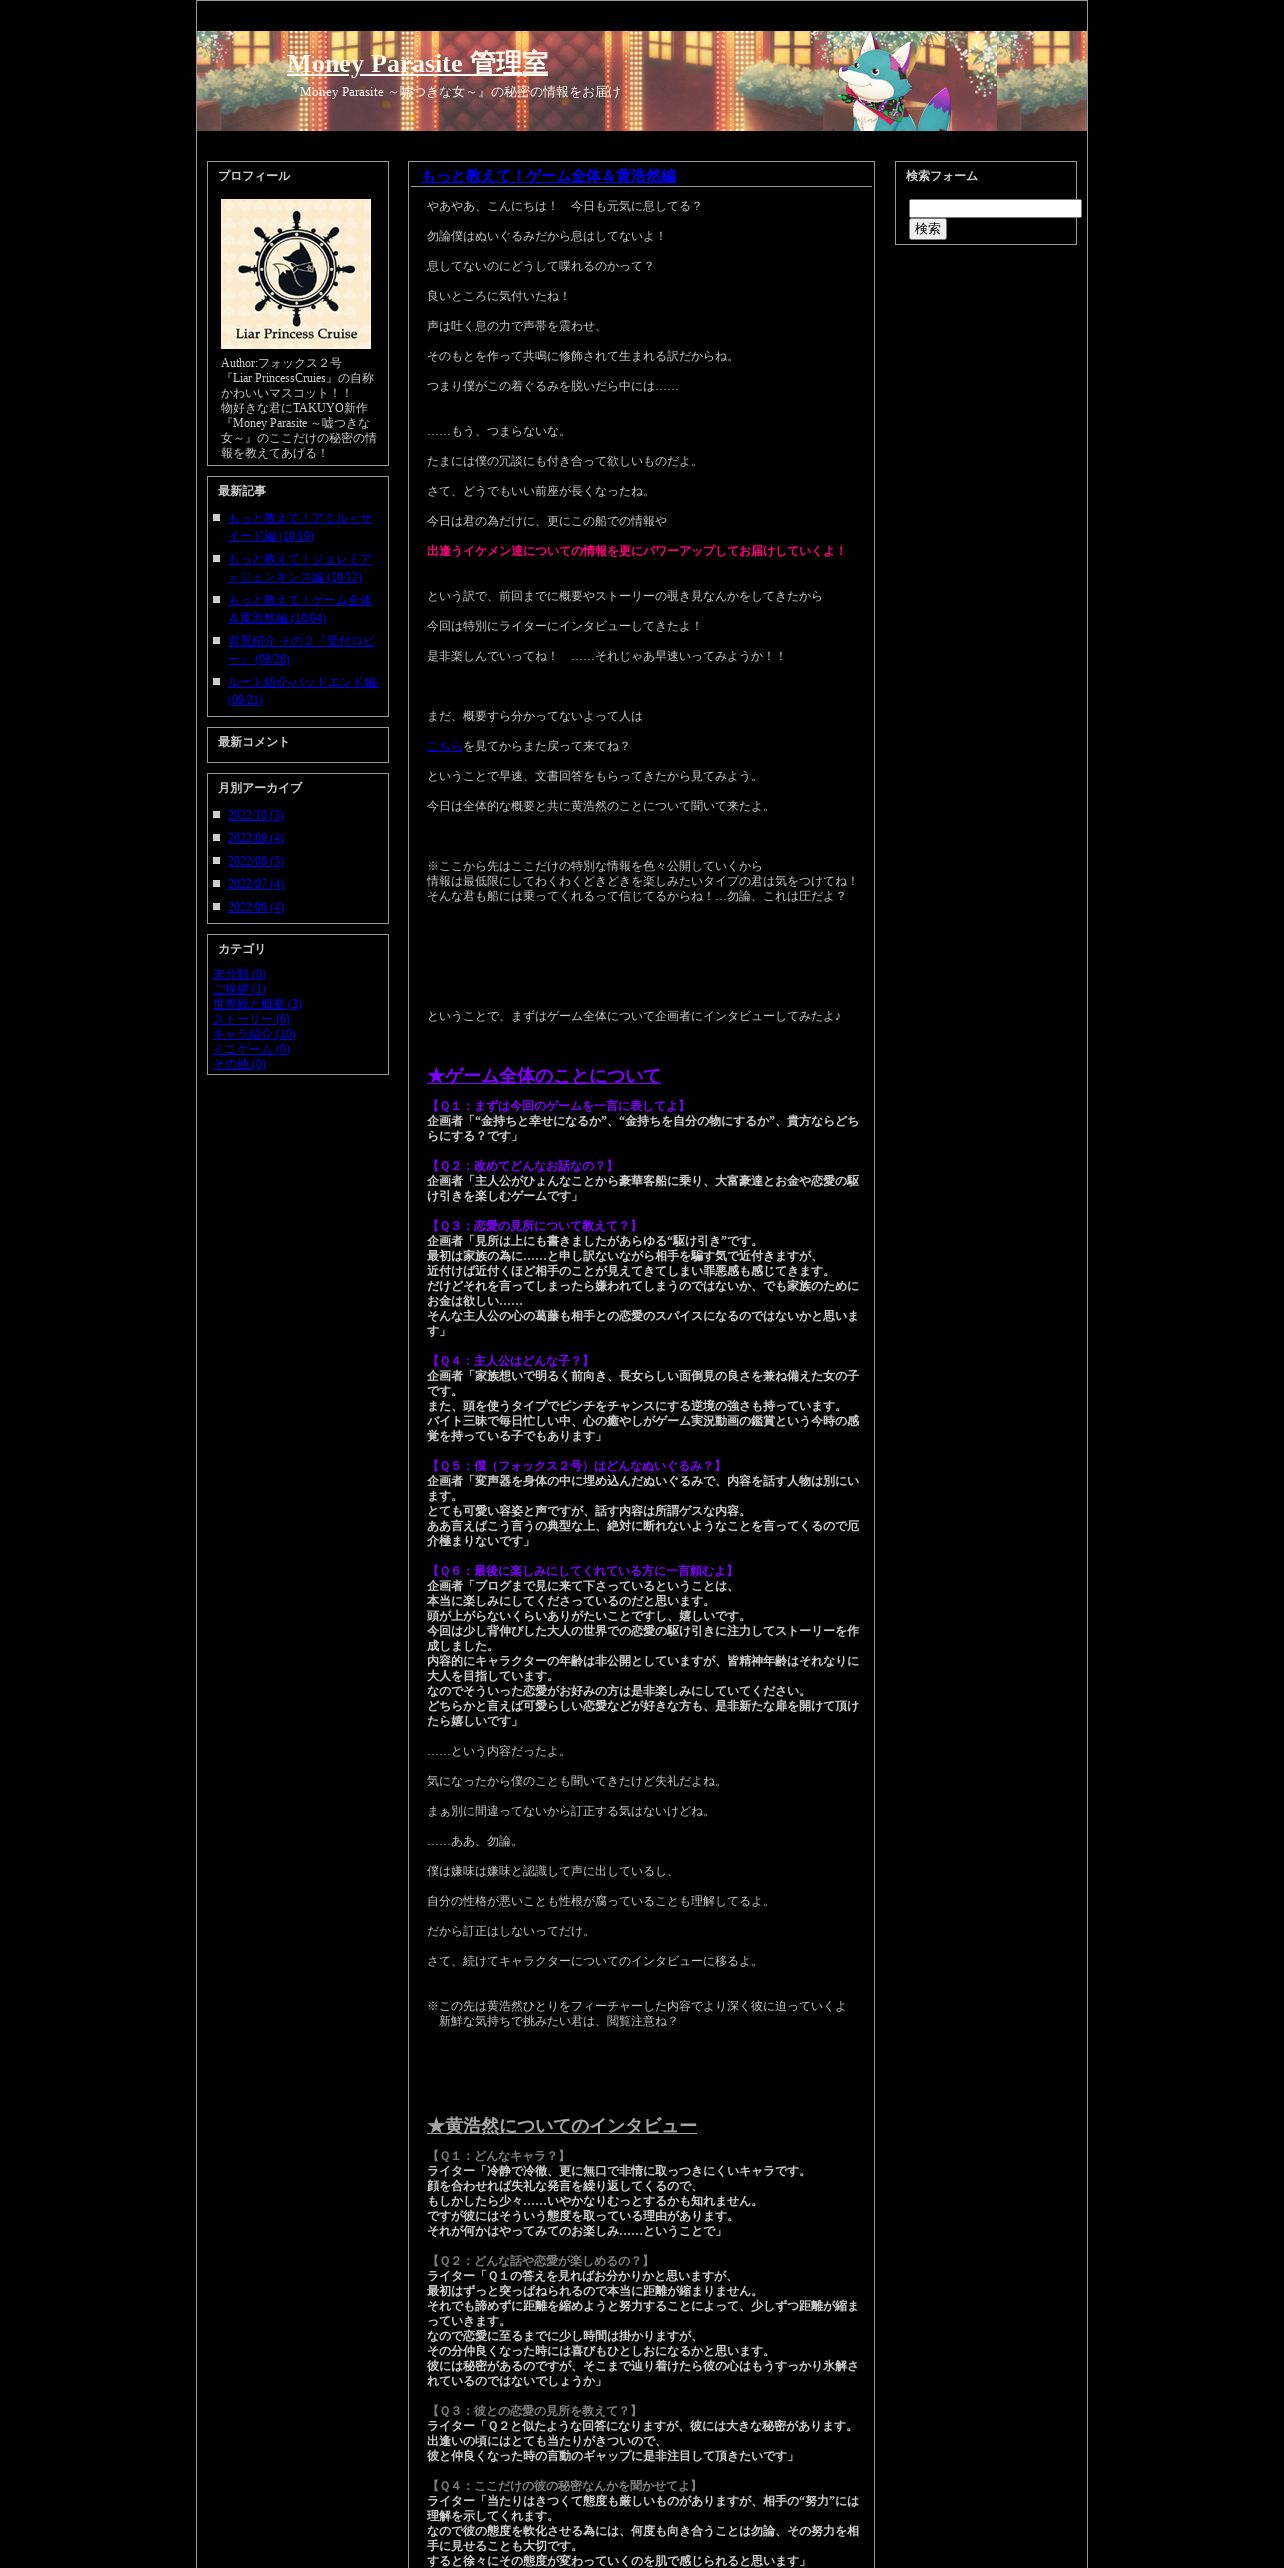Open recent post 背景紹介 その２ (09/28)
1284x2568 pixels.
(x=301, y=650)
